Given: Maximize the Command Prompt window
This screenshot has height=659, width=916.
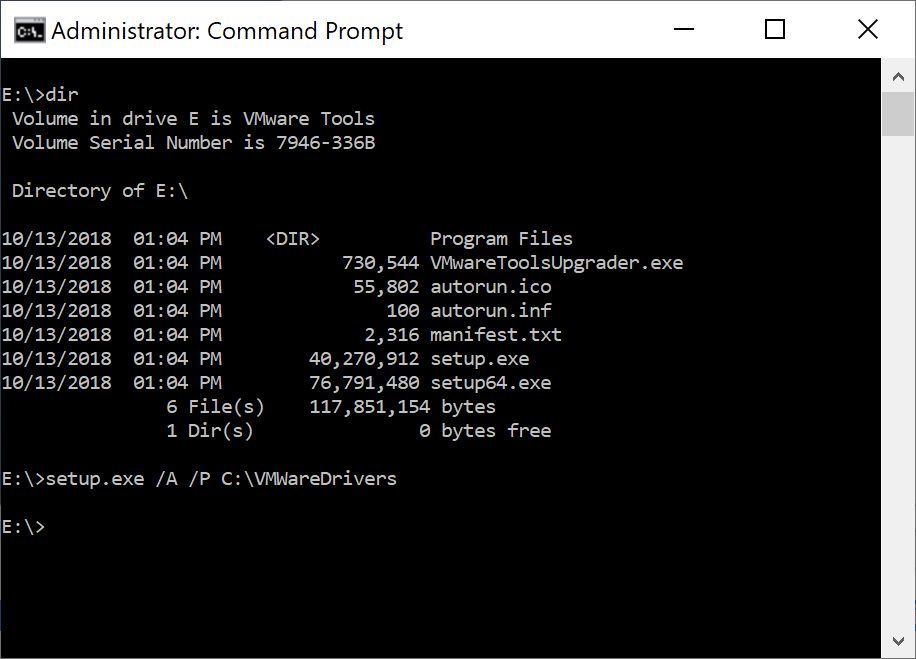Looking at the screenshot, I should tap(775, 29).
